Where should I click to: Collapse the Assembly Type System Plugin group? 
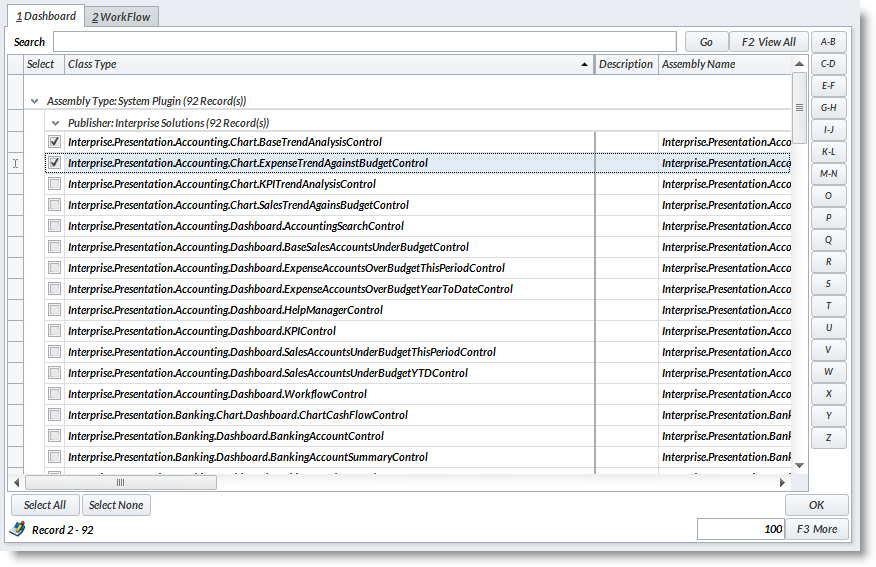(35, 101)
